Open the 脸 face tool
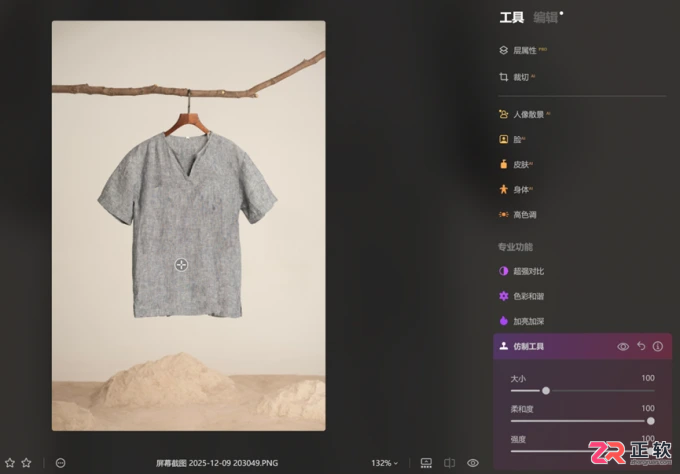The height and width of the screenshot is (474, 680). coord(512,140)
